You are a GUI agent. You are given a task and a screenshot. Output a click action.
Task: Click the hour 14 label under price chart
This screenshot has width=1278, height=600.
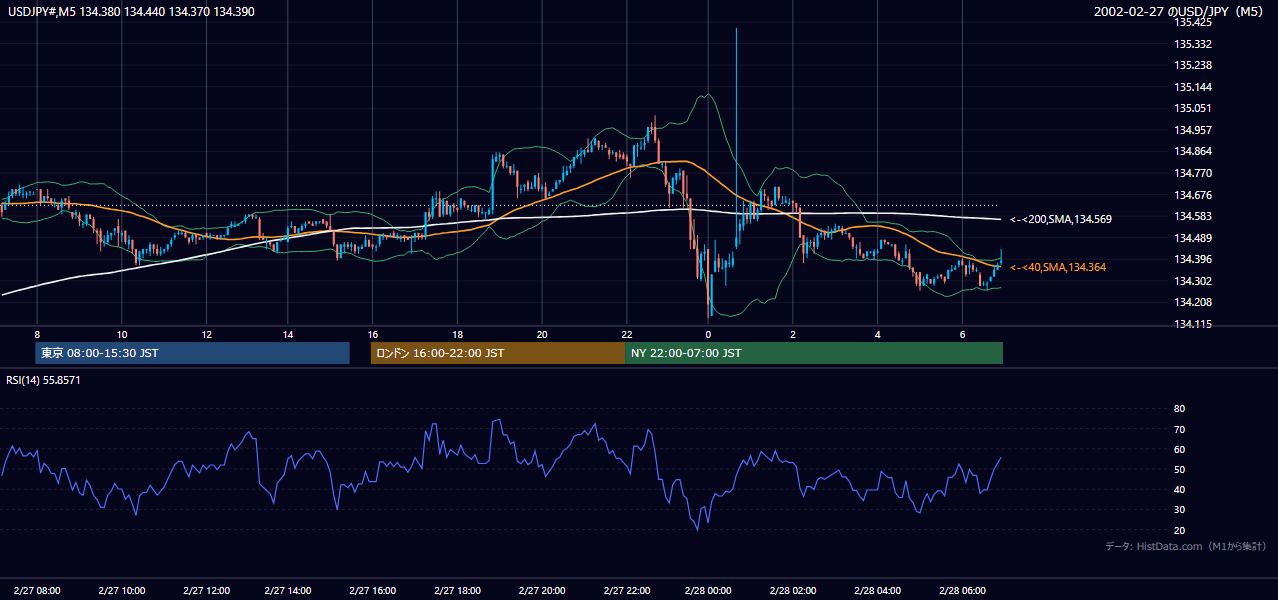tap(288, 334)
